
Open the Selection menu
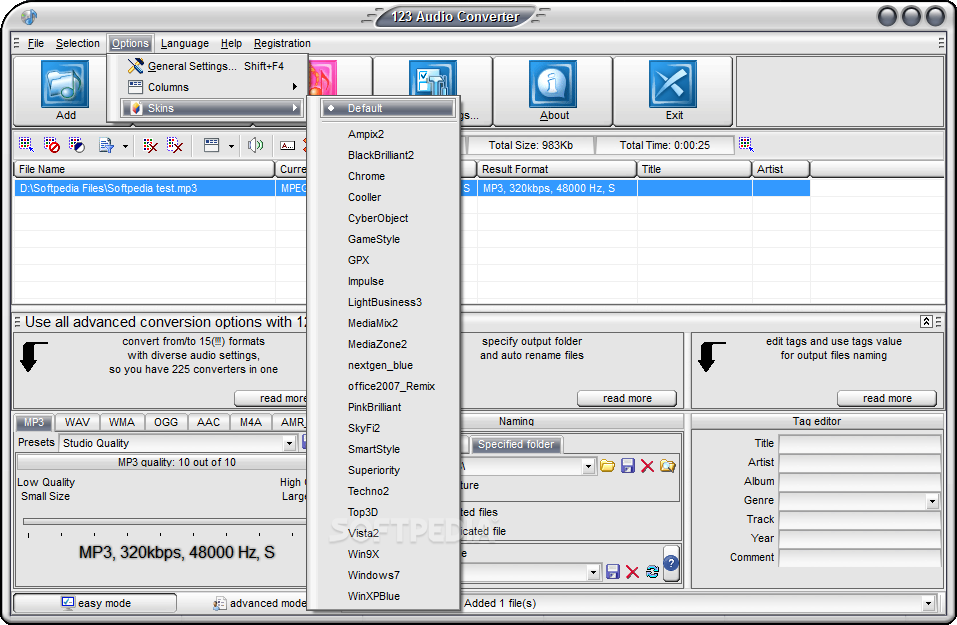[78, 43]
